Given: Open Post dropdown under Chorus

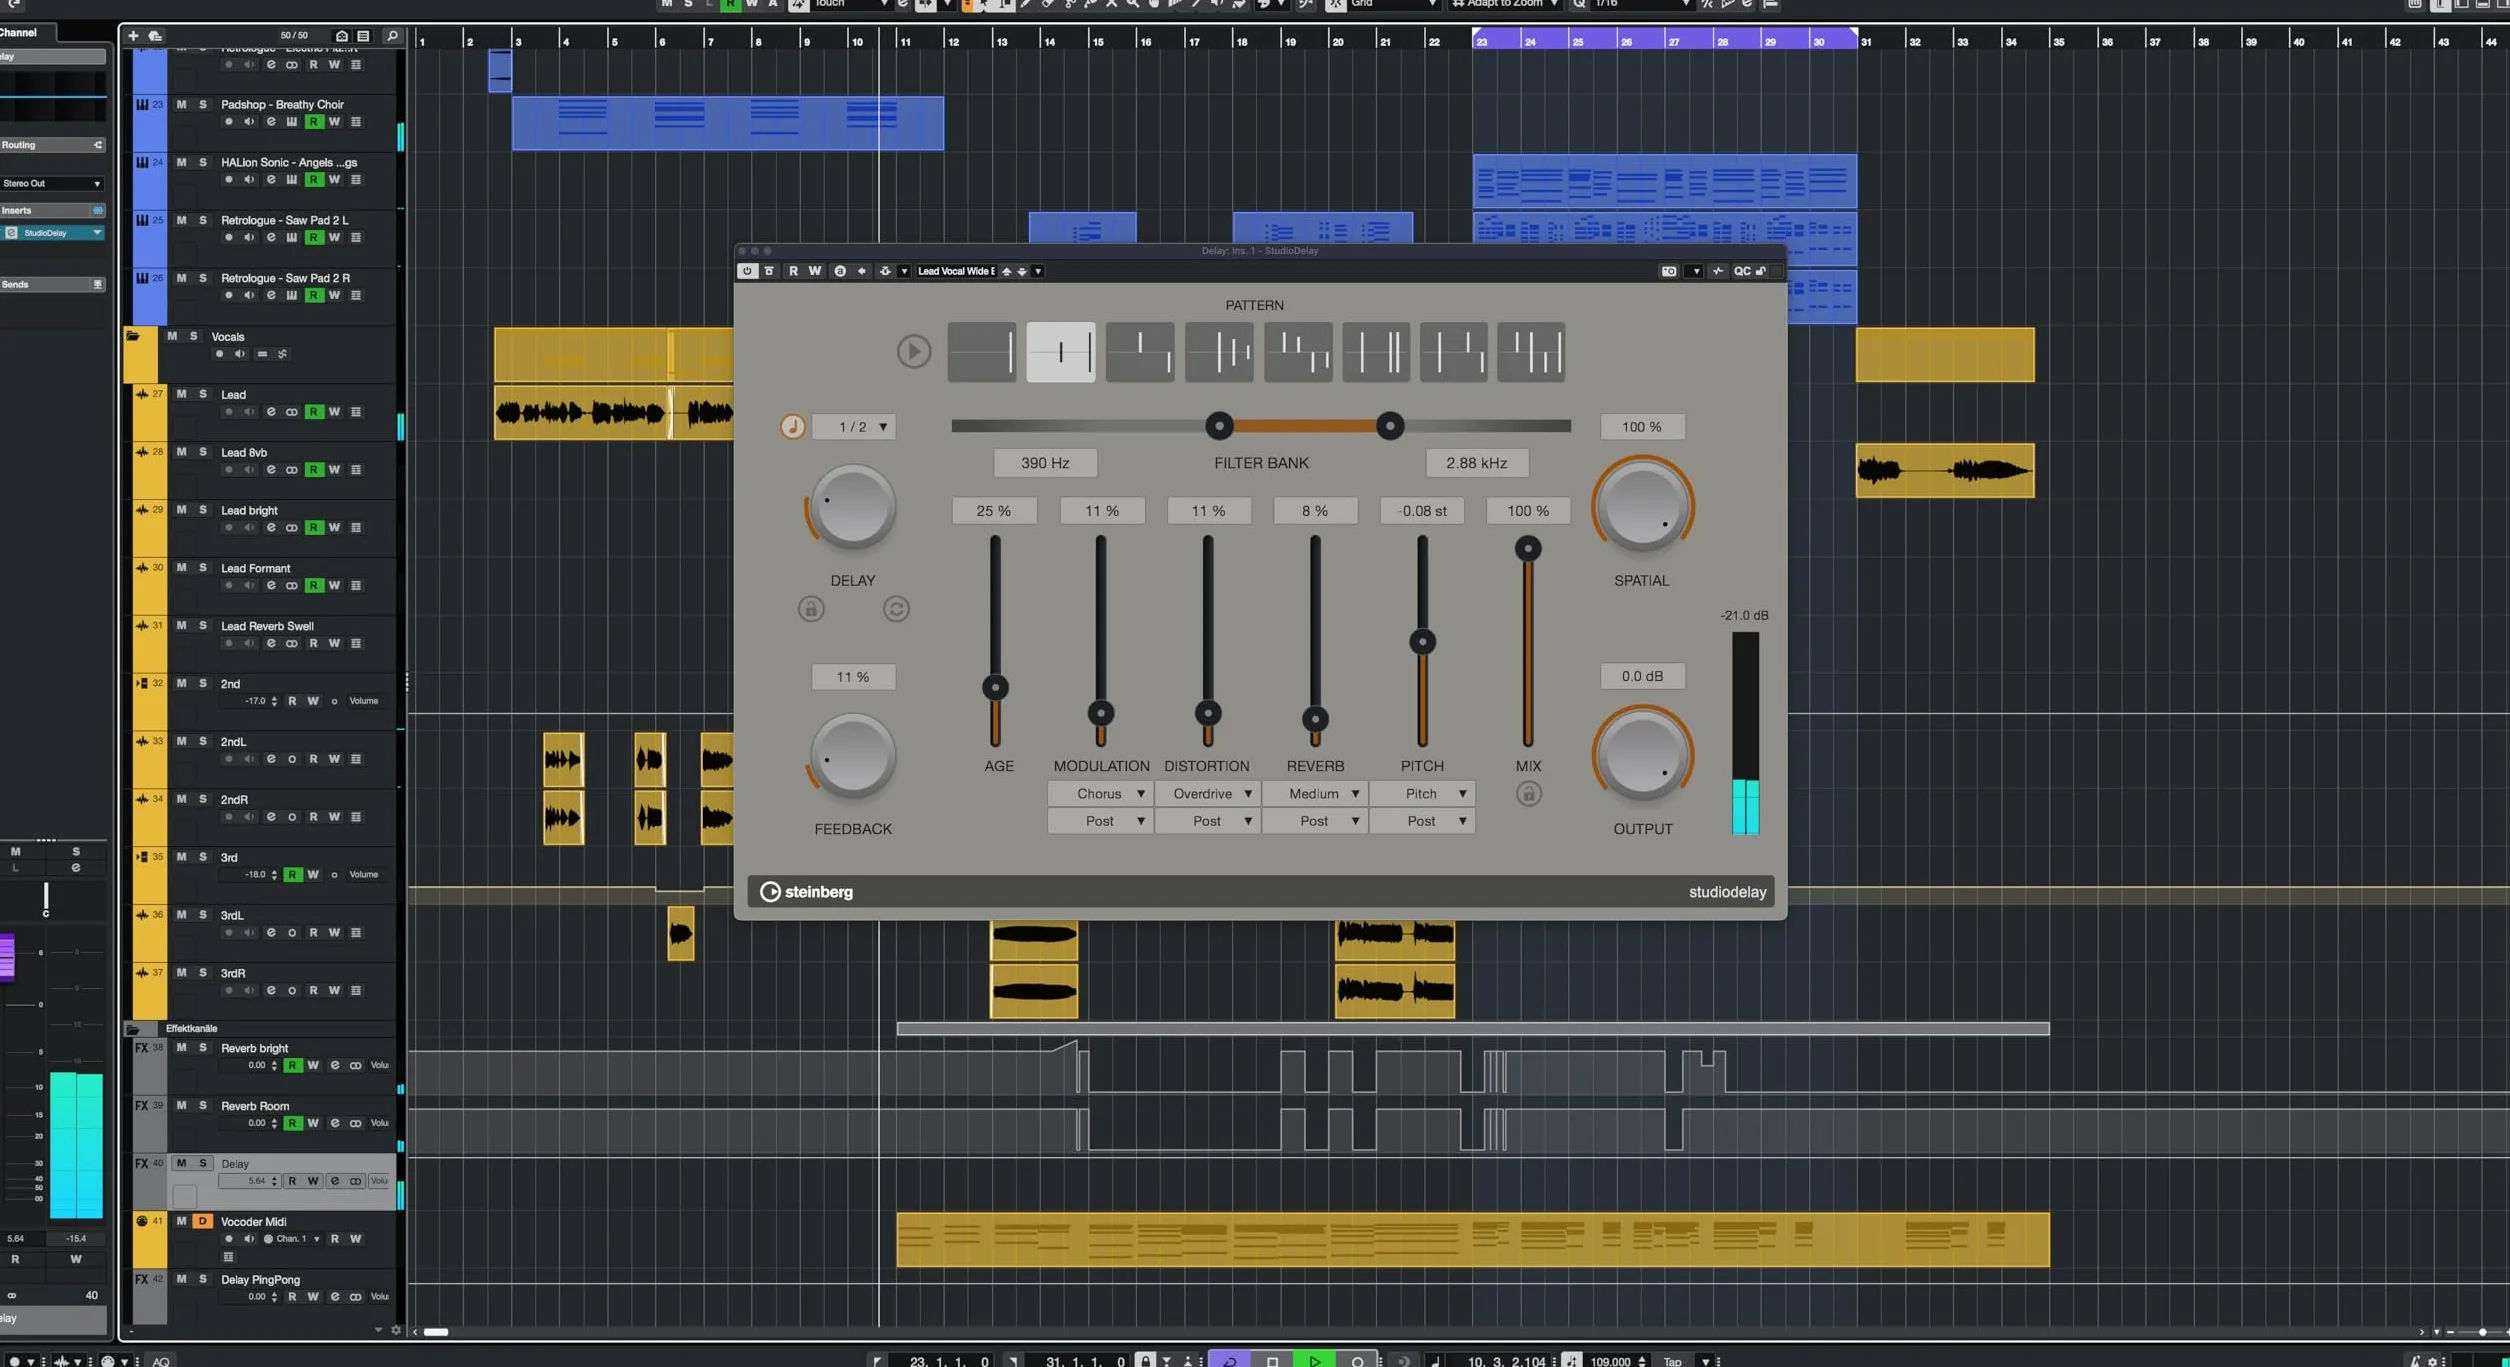Looking at the screenshot, I should click(1100, 821).
